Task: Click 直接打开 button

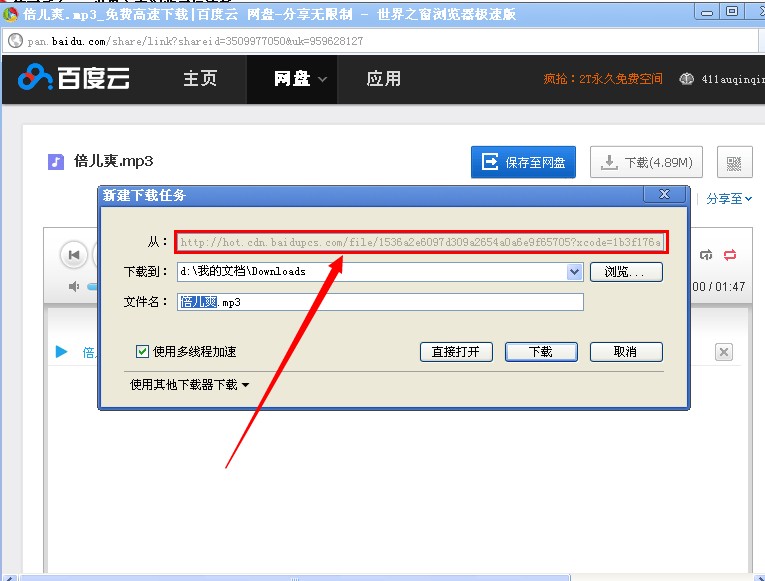Action: click(x=456, y=352)
